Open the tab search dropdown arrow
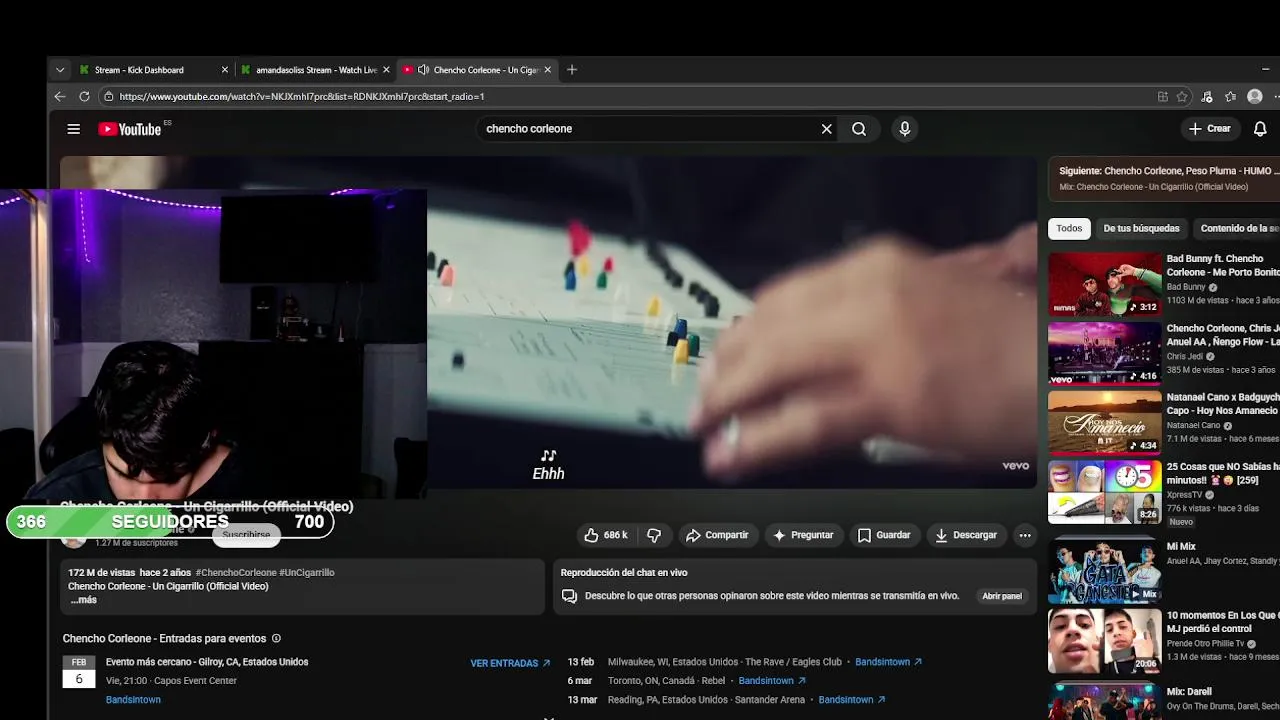This screenshot has width=1280, height=720. (60, 70)
